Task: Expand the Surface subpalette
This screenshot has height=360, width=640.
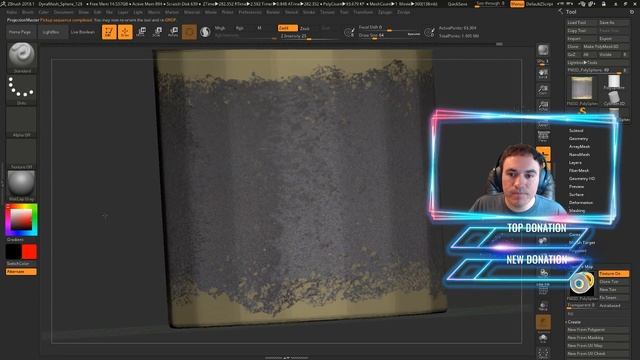Action: click(576, 195)
